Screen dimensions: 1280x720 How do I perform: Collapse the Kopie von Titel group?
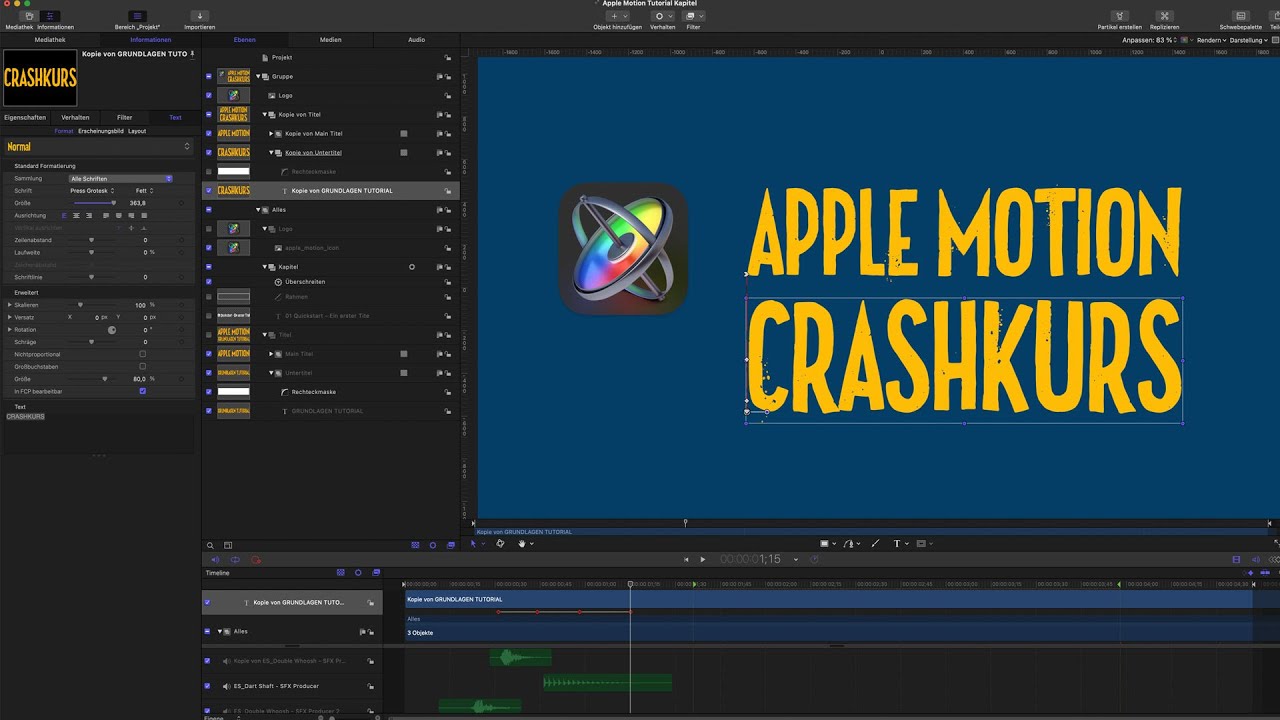[265, 114]
